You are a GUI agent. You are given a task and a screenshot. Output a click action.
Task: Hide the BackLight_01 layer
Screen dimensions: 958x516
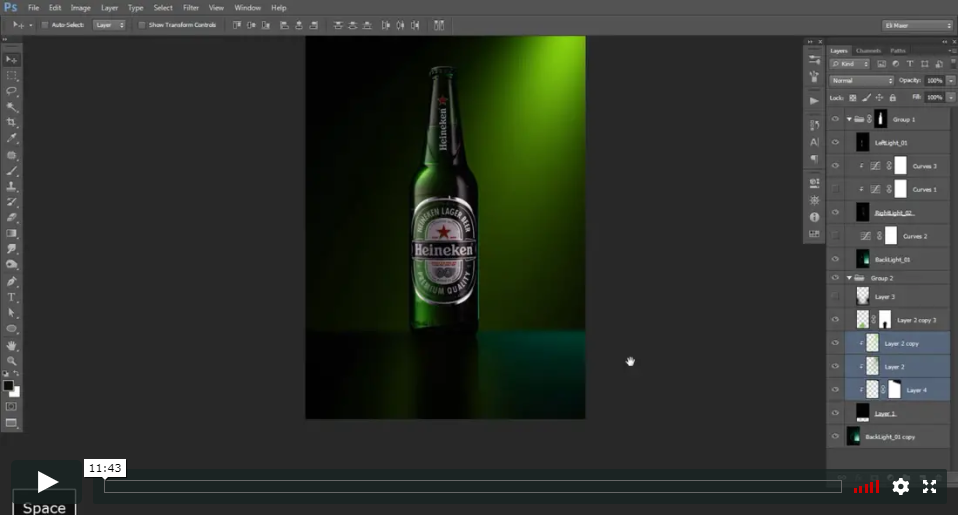click(835, 259)
